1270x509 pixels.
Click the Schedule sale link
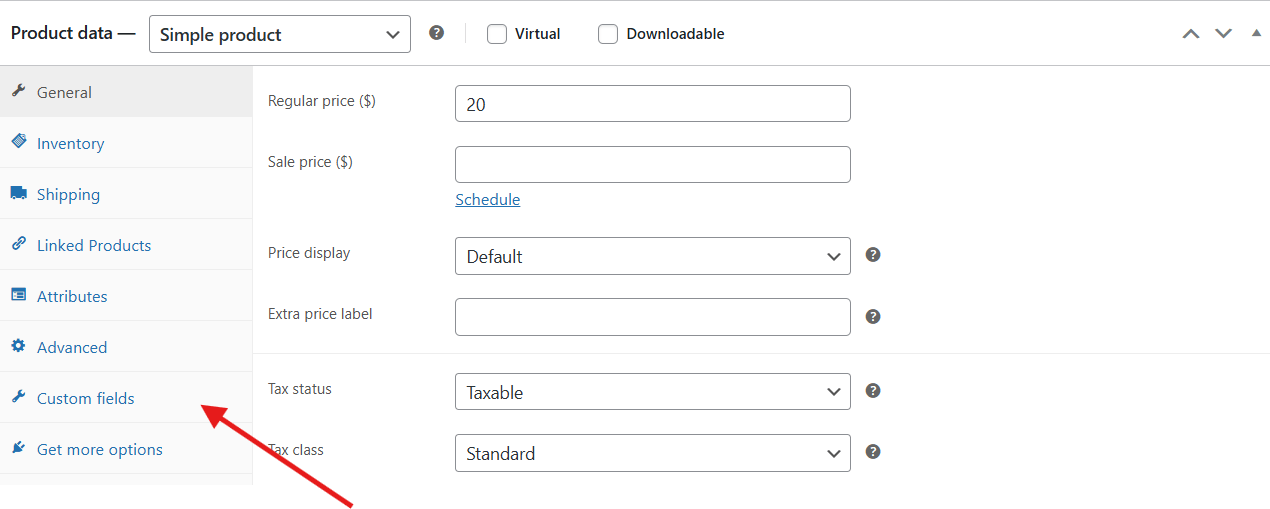click(x=487, y=199)
